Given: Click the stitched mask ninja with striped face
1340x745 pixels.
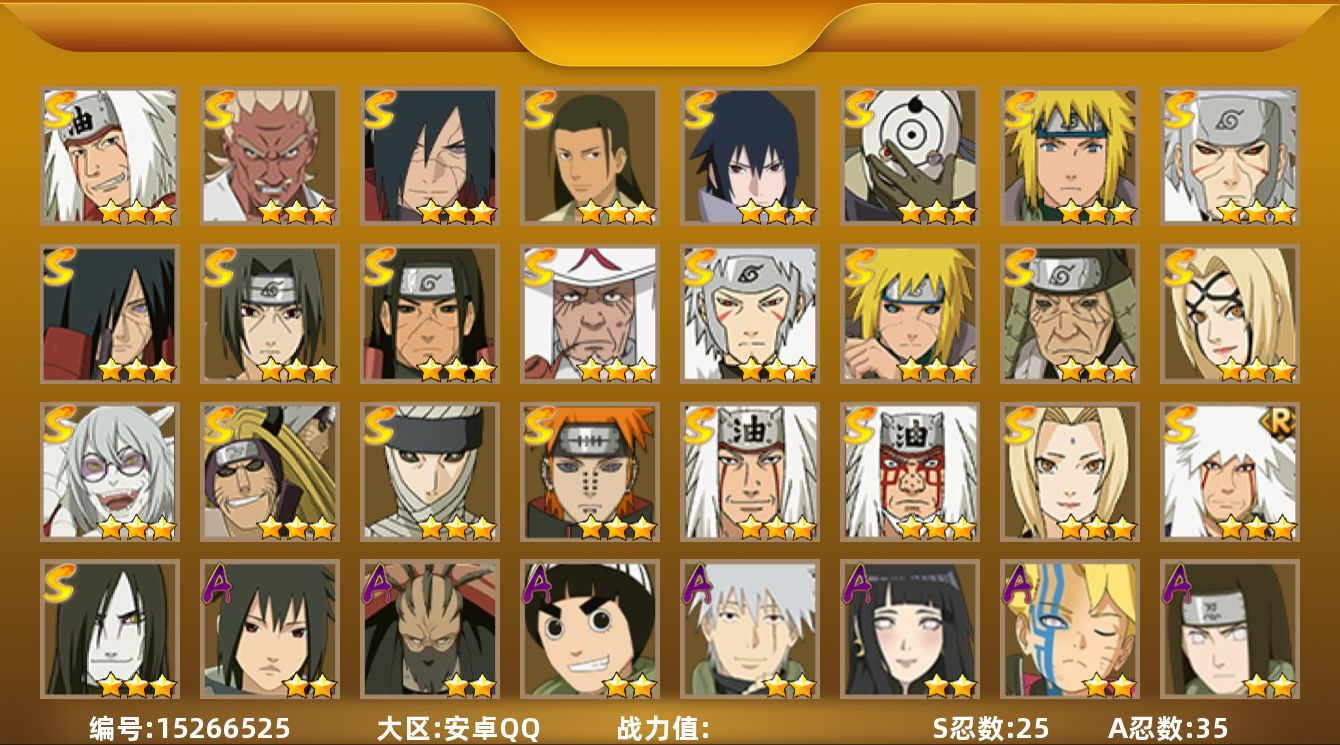Looking at the screenshot, I should (x=429, y=629).
